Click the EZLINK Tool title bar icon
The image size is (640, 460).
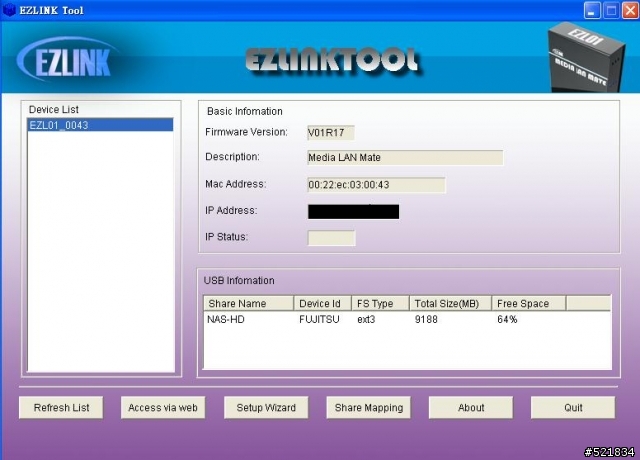click(9, 10)
